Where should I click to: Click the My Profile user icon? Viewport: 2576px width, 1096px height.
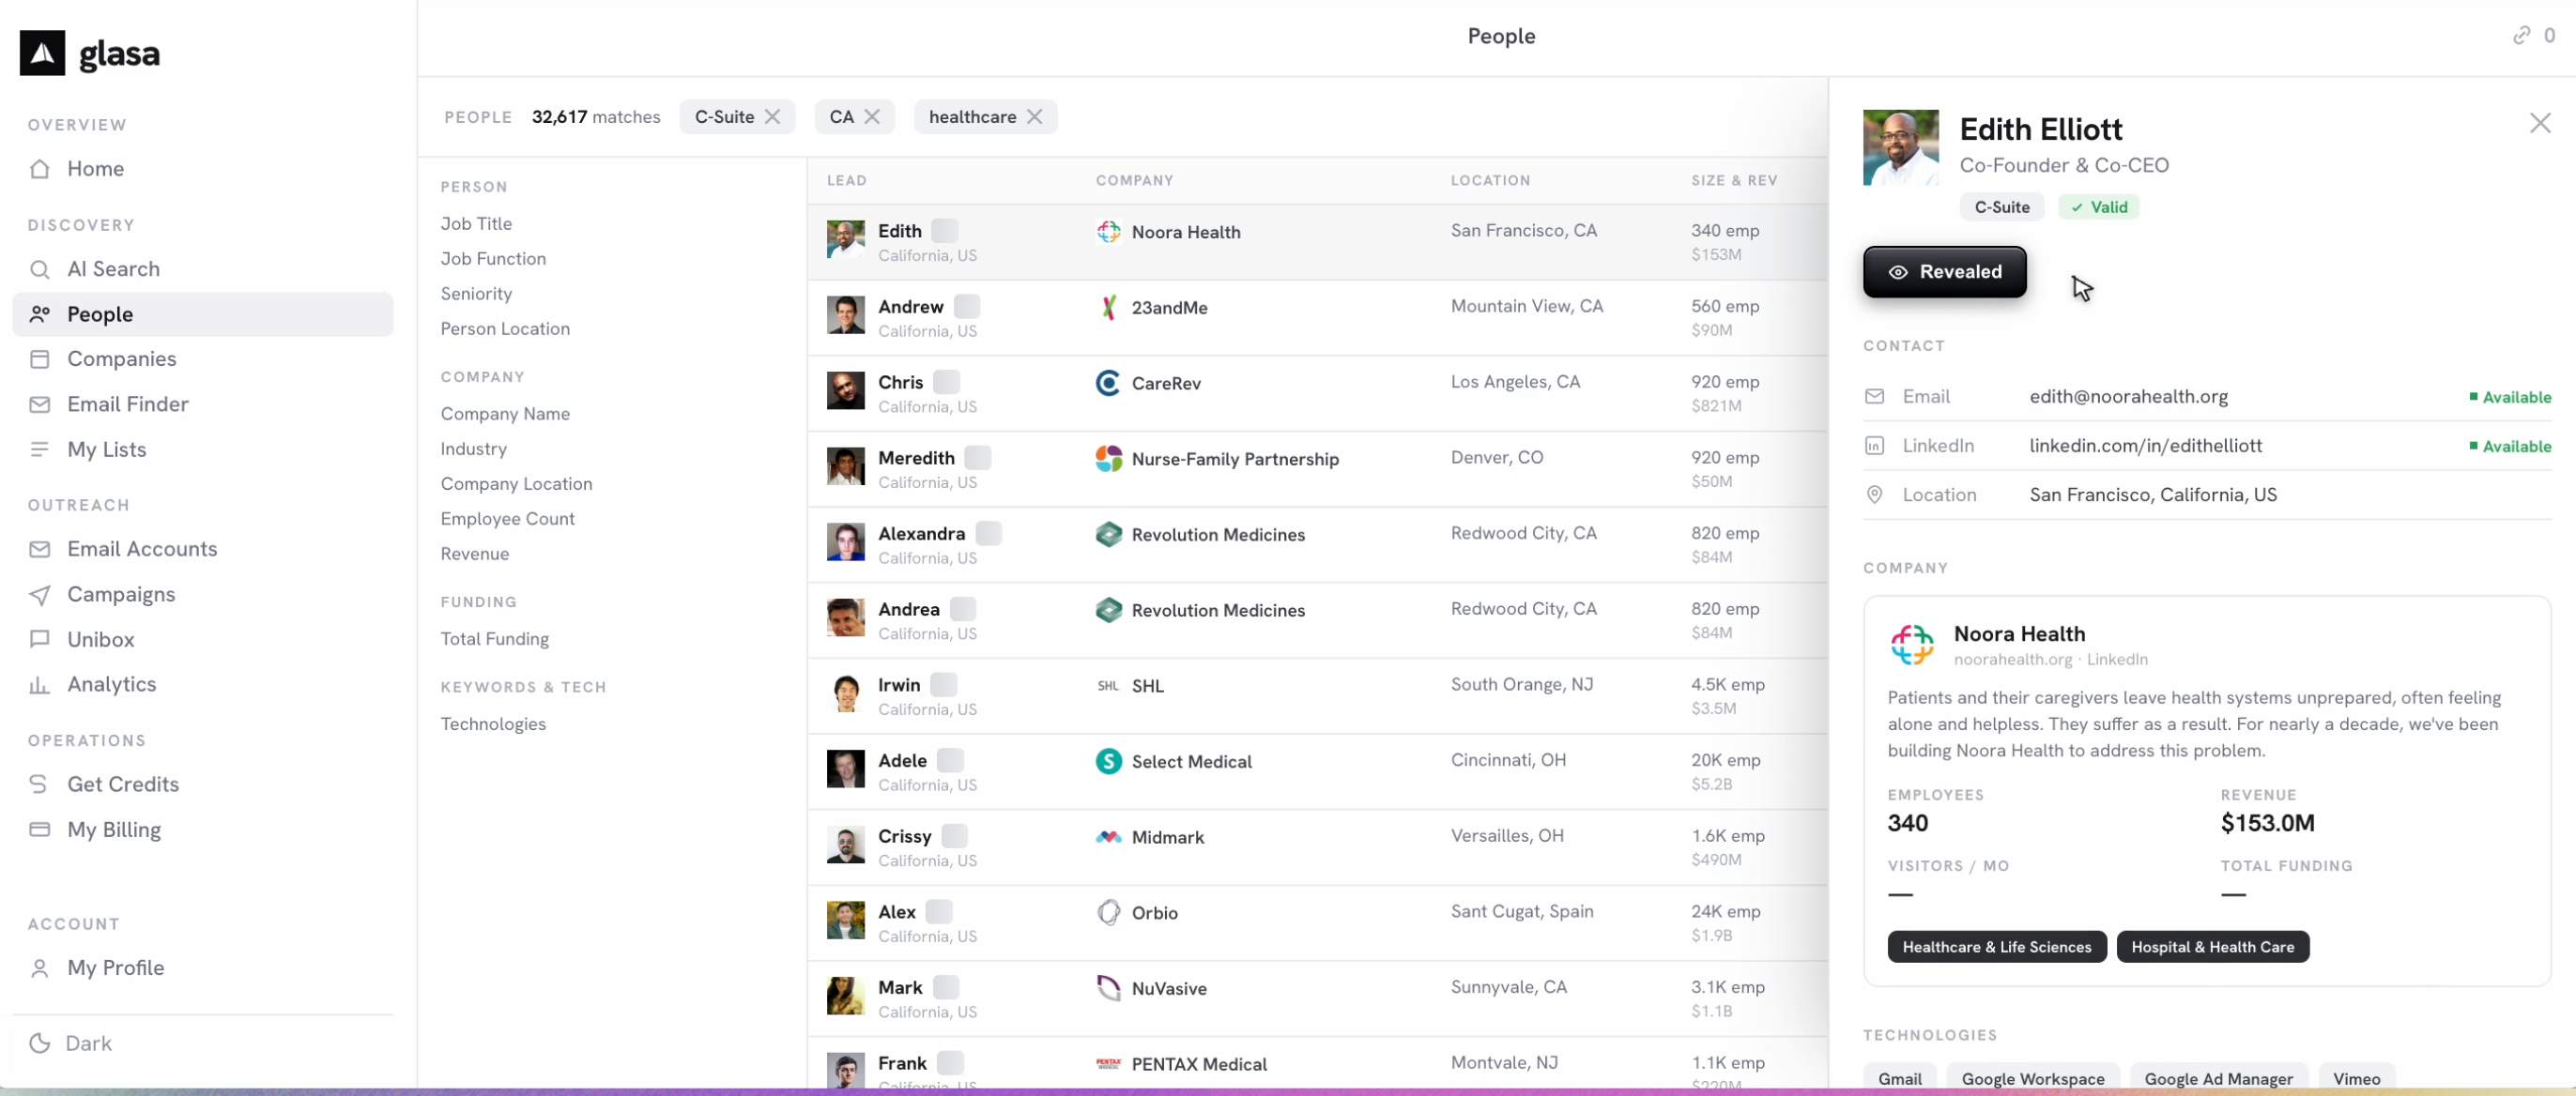coord(40,968)
